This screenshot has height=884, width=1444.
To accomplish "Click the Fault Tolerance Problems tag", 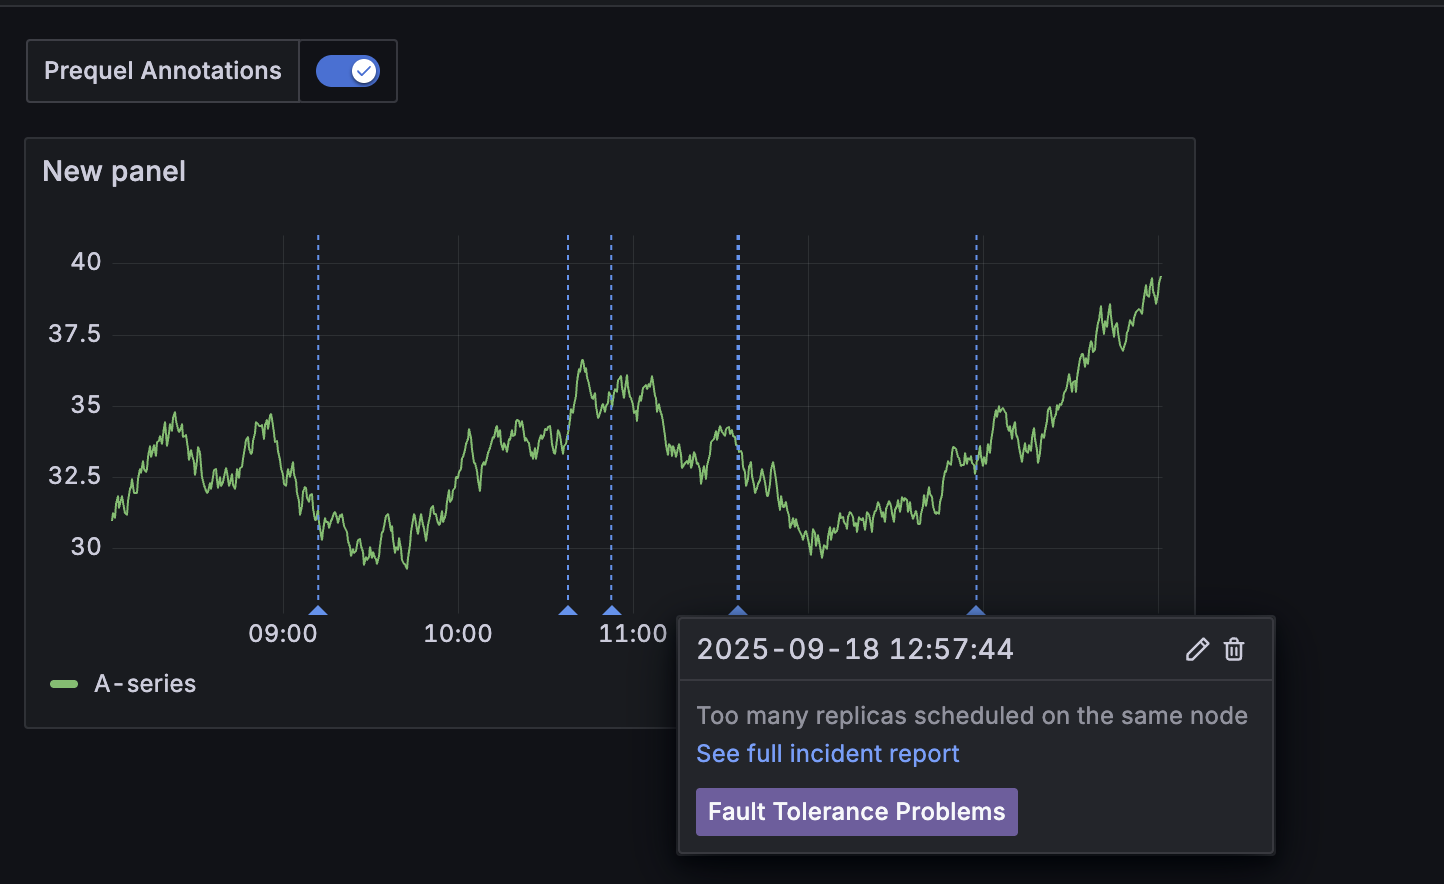I will coord(857,812).
